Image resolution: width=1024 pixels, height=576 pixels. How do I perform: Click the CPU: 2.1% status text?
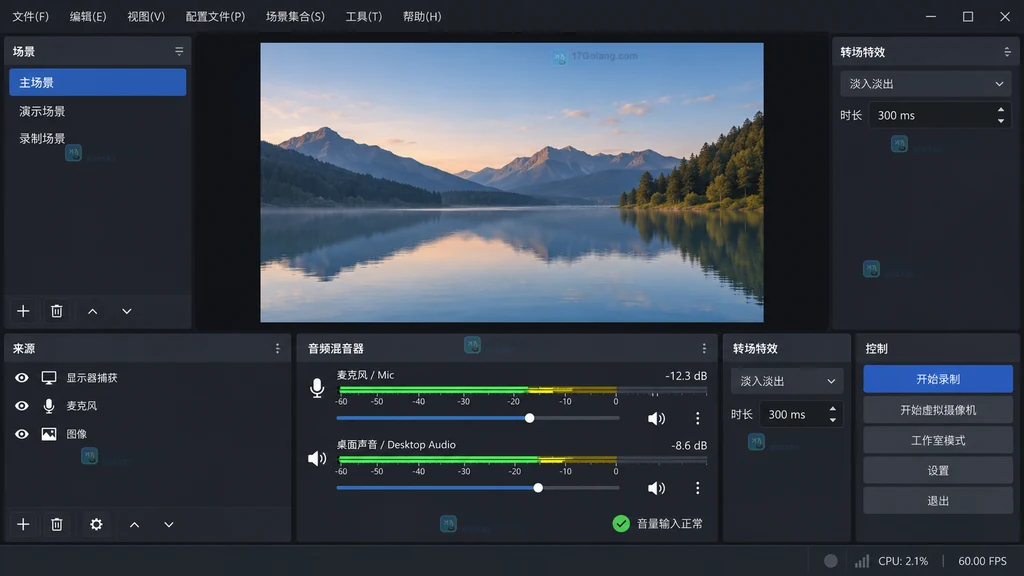[903, 561]
